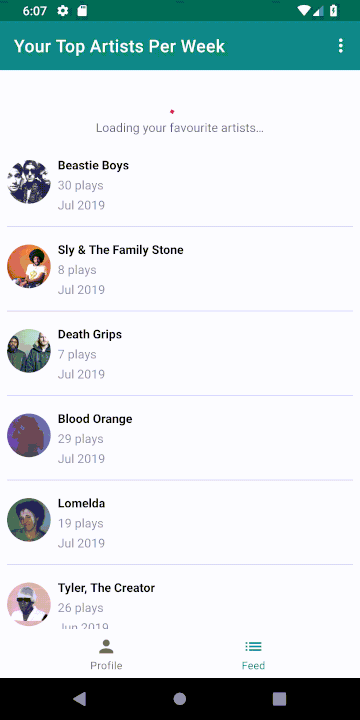Viewport: 360px width, 720px height.
Task: Tap the Feed list icon
Action: (x=253, y=647)
